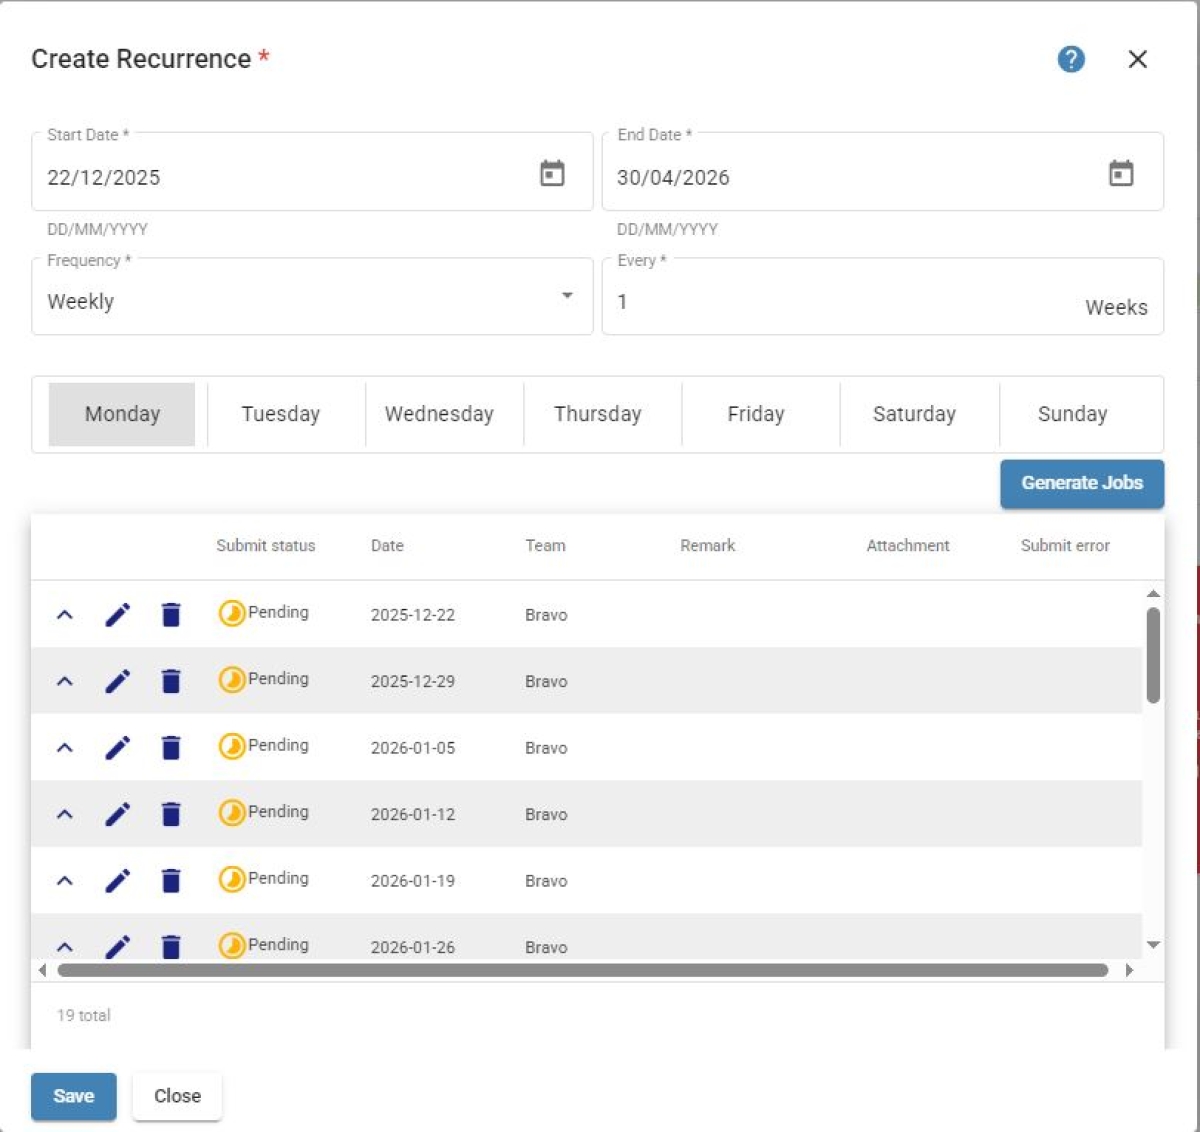Save the recurrence
The height and width of the screenshot is (1132, 1200).
coord(74,1096)
